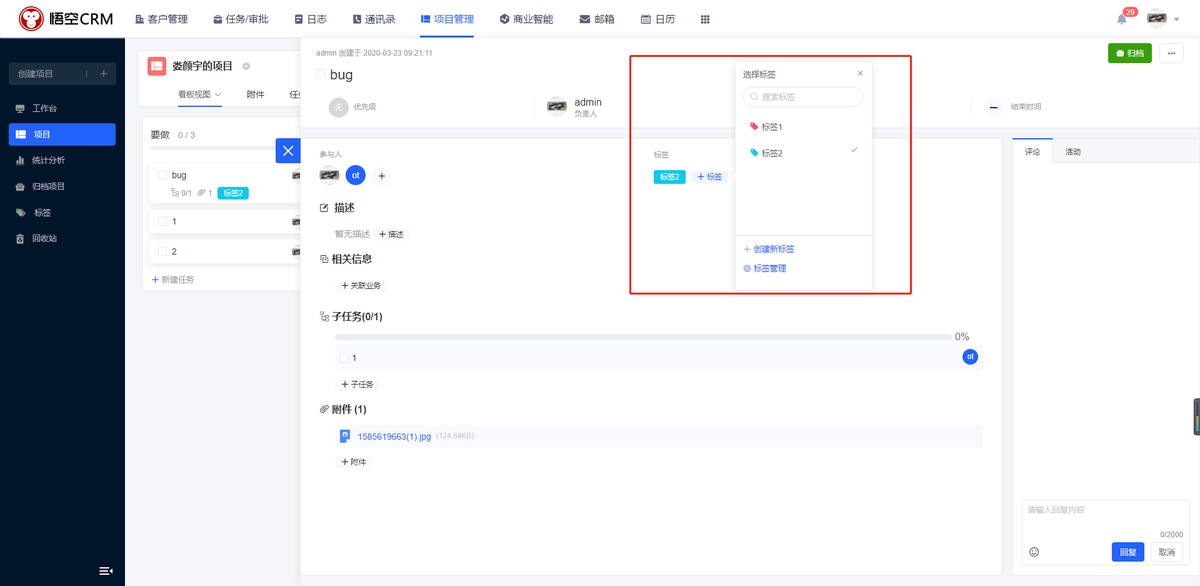Click the 标签 tag icon in sidebar

[x=22, y=212]
